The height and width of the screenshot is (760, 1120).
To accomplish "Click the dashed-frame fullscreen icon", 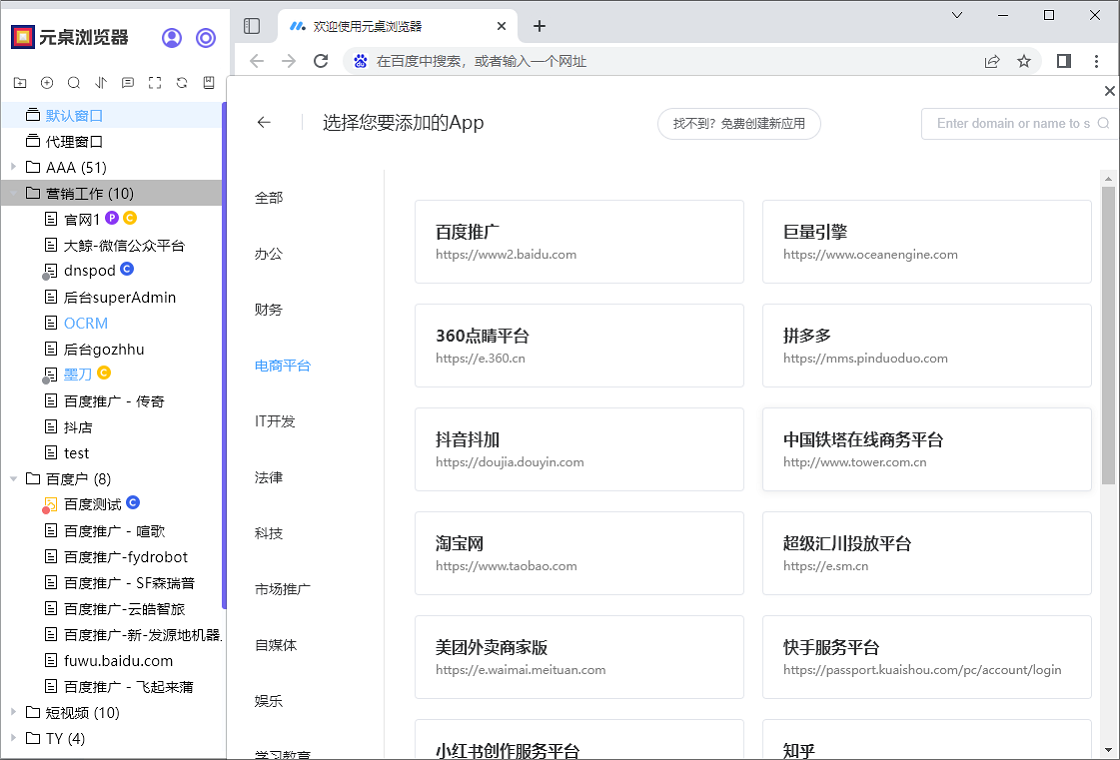I will tap(155, 83).
